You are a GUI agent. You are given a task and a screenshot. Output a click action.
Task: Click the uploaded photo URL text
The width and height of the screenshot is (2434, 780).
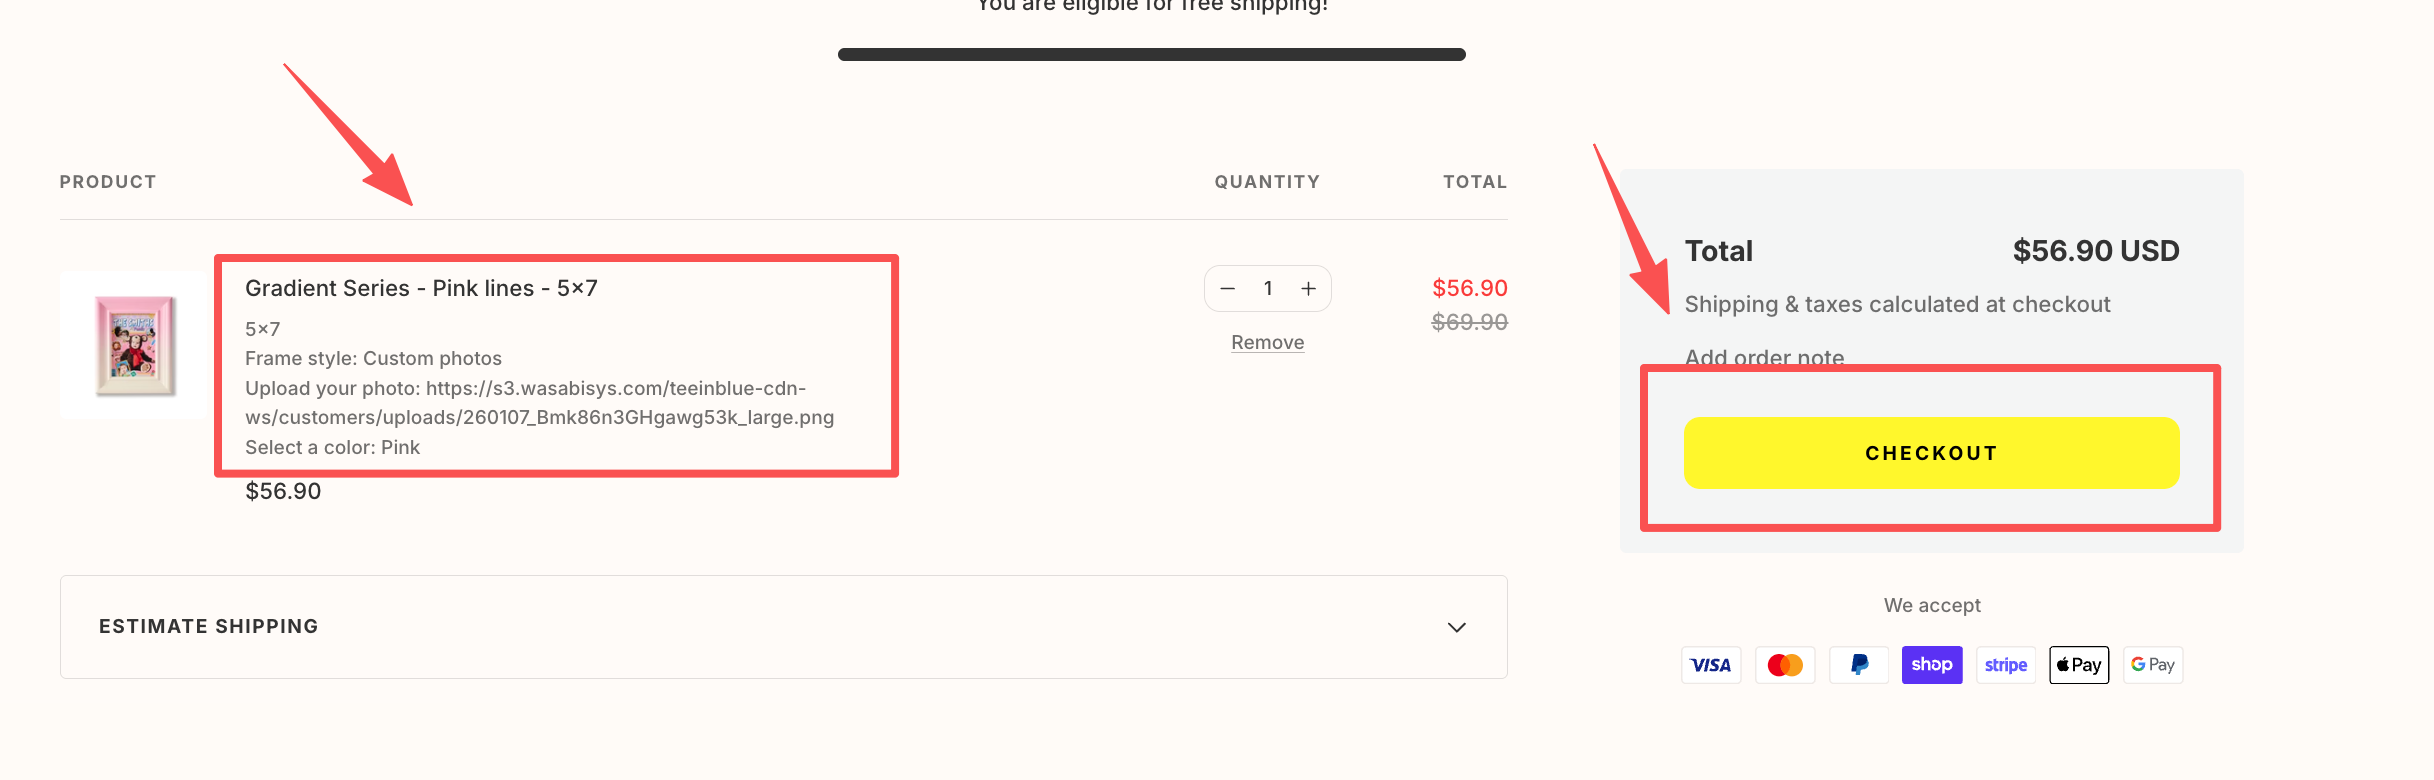(539, 403)
